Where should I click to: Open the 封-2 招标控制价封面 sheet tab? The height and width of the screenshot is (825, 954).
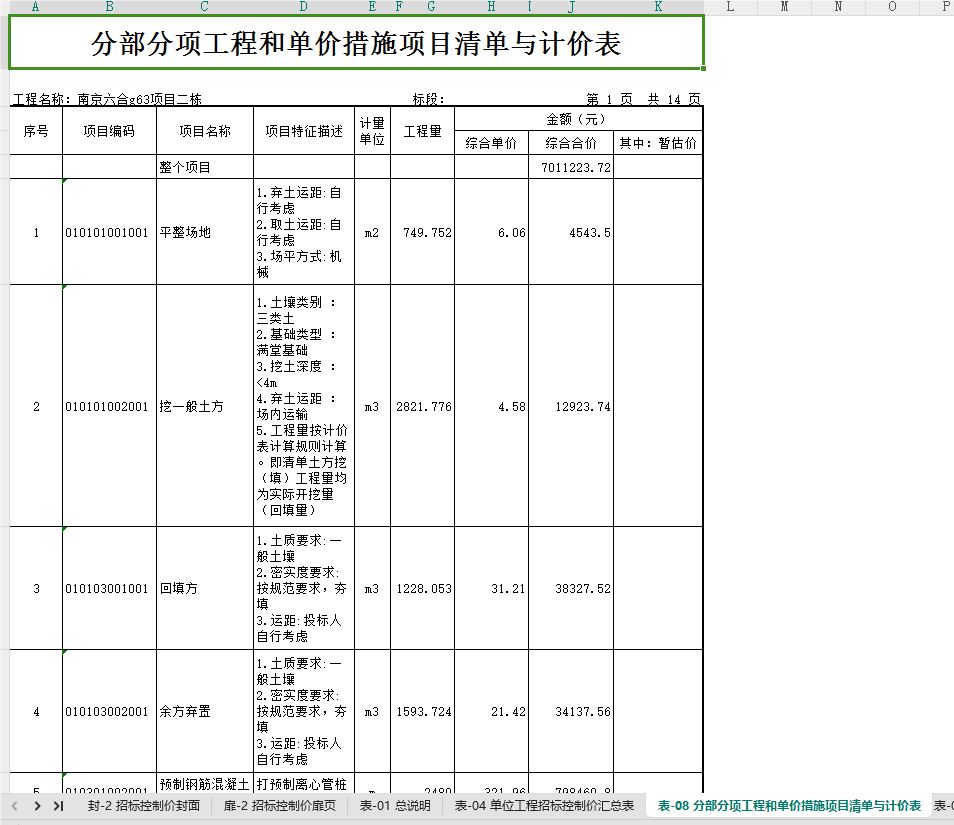144,806
